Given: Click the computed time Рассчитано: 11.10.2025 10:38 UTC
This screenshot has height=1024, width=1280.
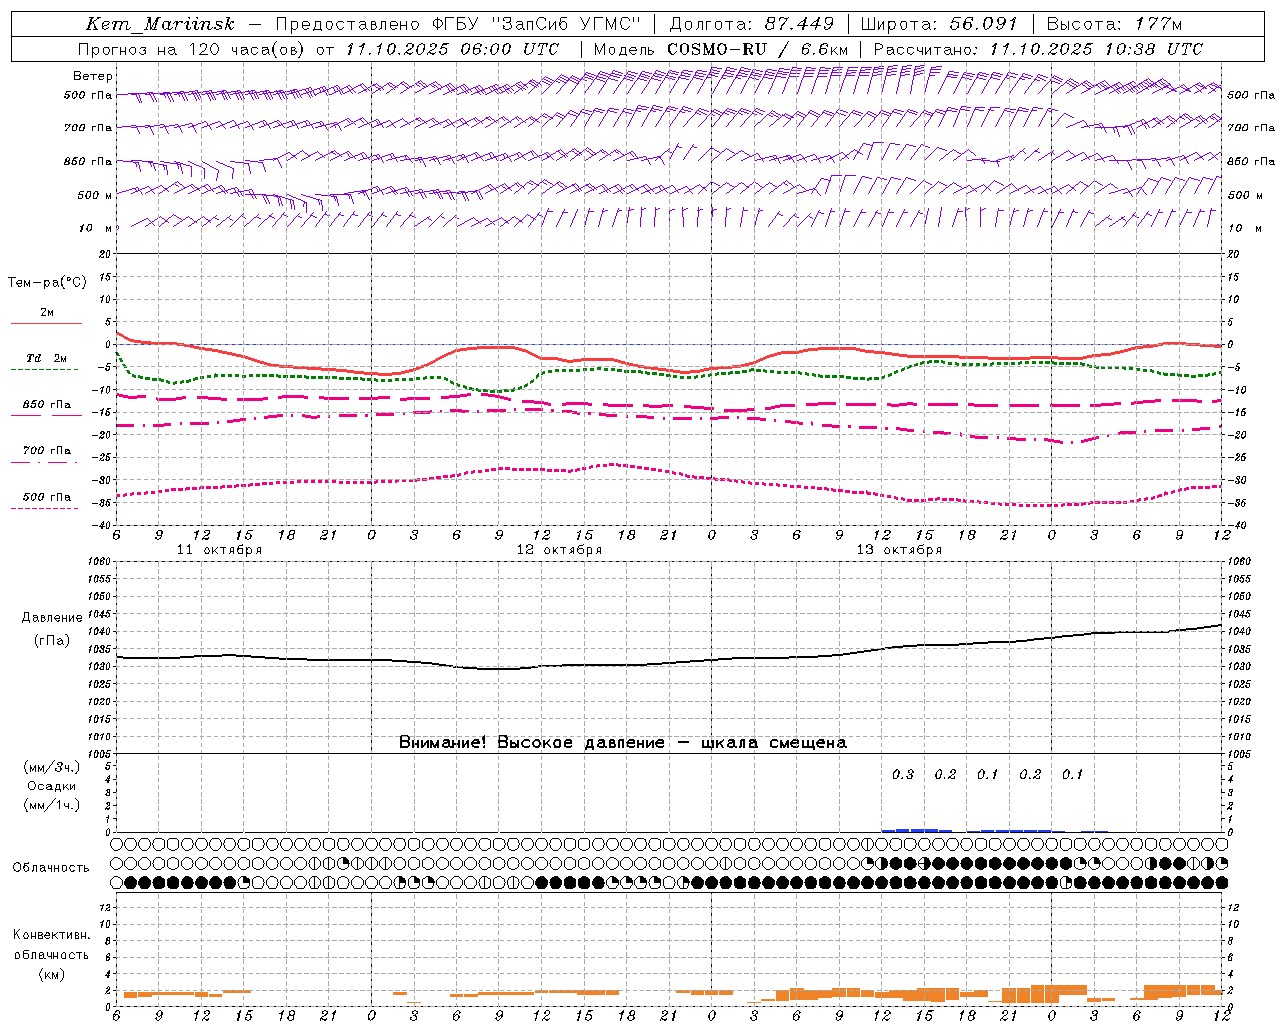Looking at the screenshot, I should point(1038,49).
